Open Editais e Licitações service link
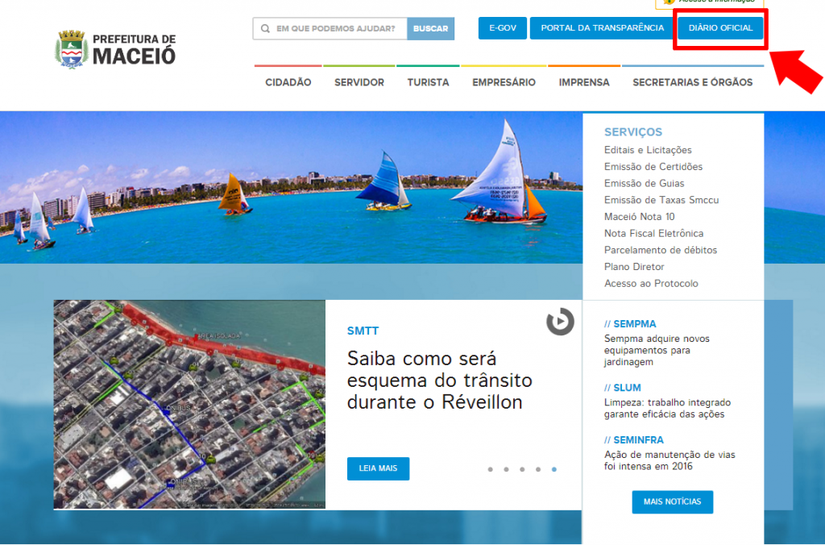The width and height of the screenshot is (825, 545). [648, 150]
